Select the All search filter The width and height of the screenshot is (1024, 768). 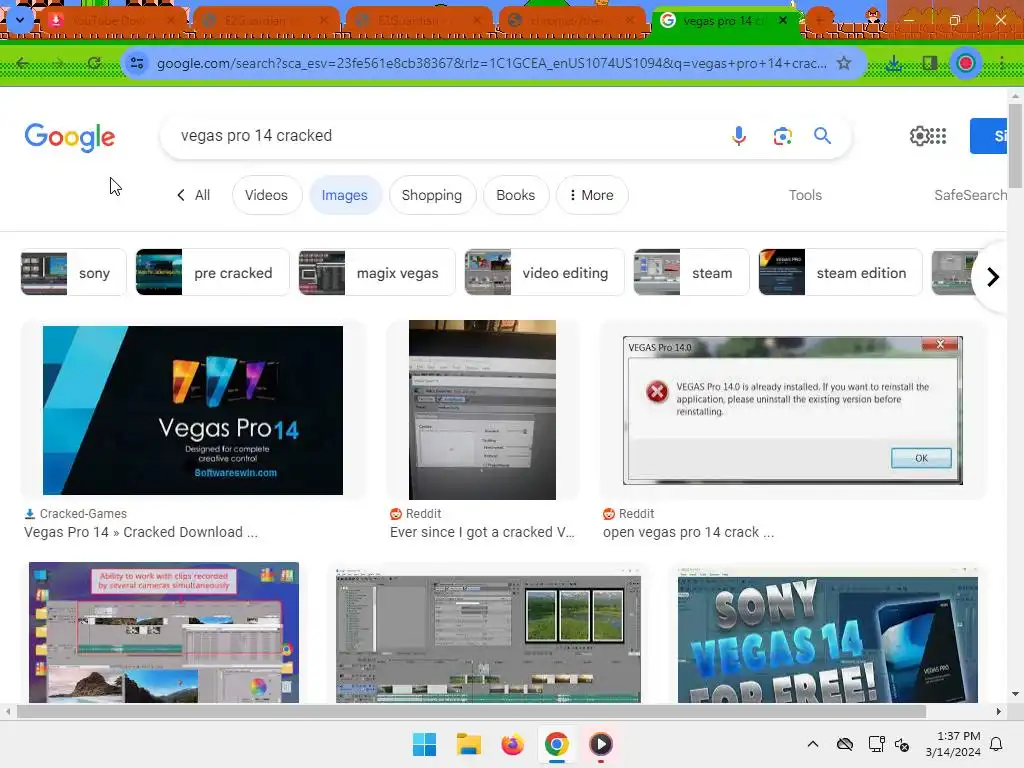tap(194, 195)
